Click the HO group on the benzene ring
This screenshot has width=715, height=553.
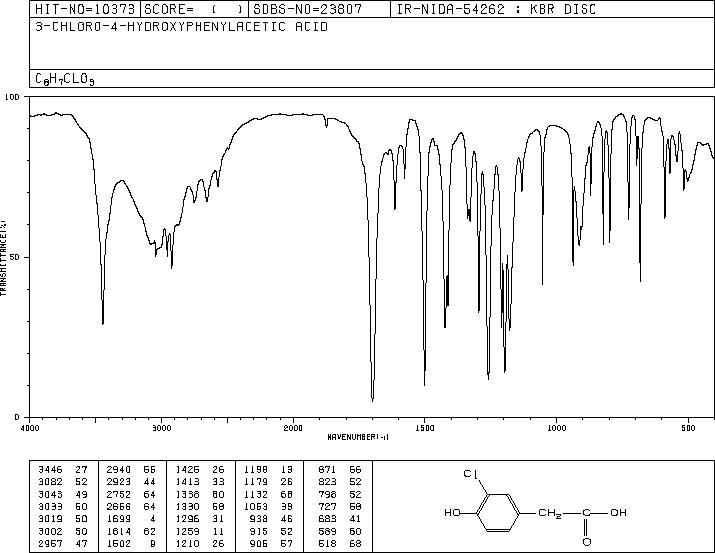(x=452, y=513)
